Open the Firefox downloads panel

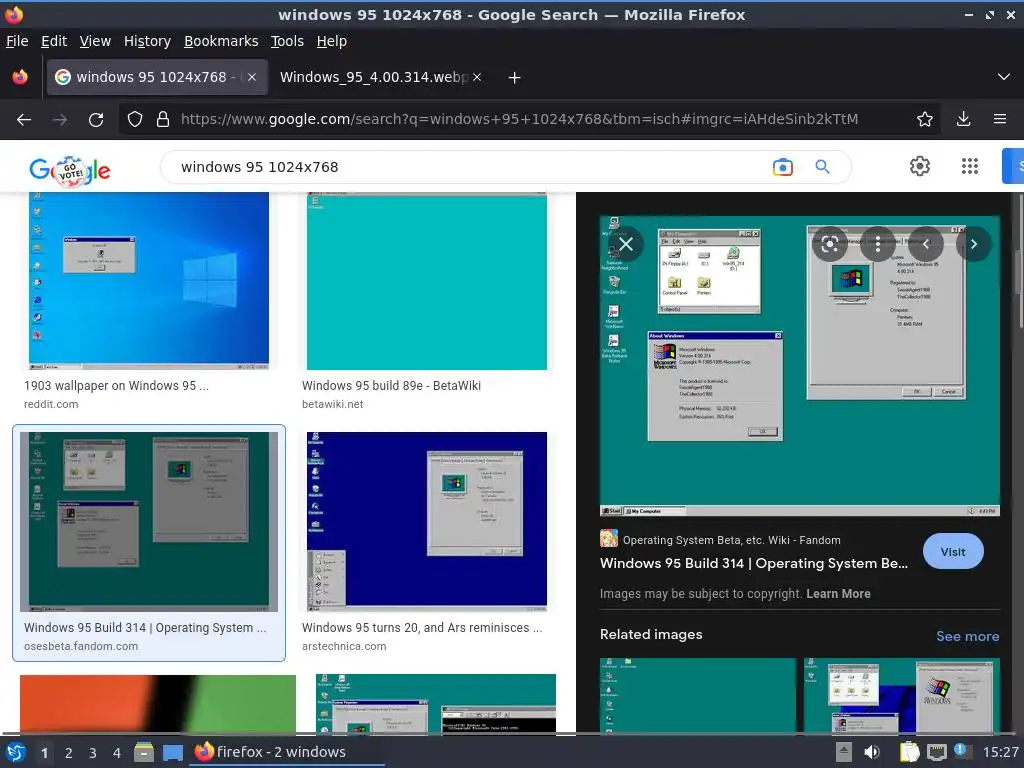[x=963, y=119]
